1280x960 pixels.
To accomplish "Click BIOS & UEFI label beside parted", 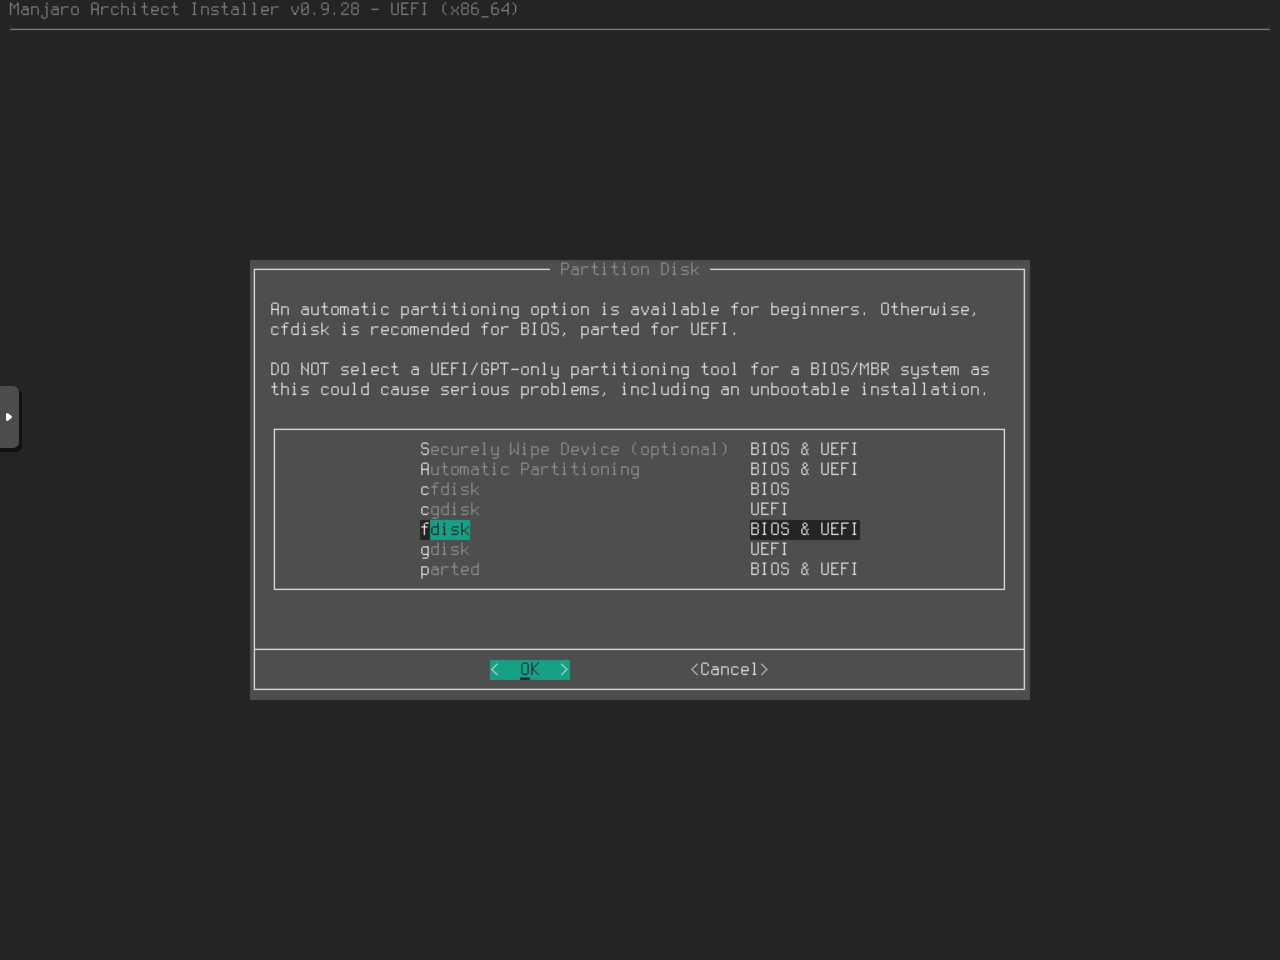I will (x=804, y=569).
